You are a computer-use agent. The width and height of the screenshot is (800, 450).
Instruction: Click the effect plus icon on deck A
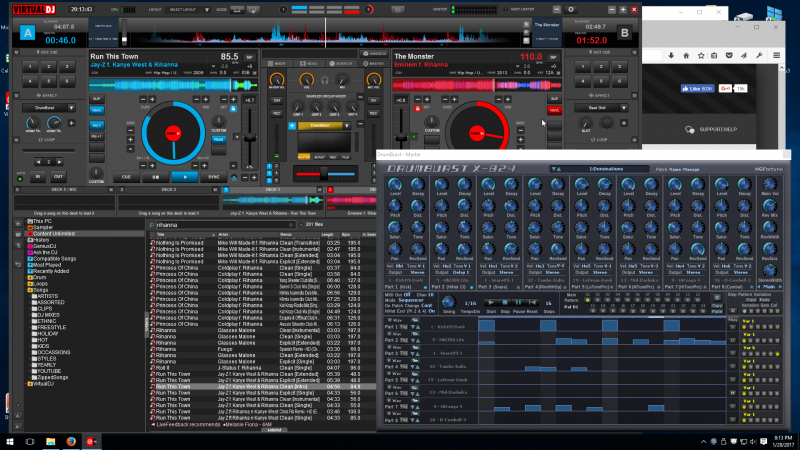pos(71,123)
